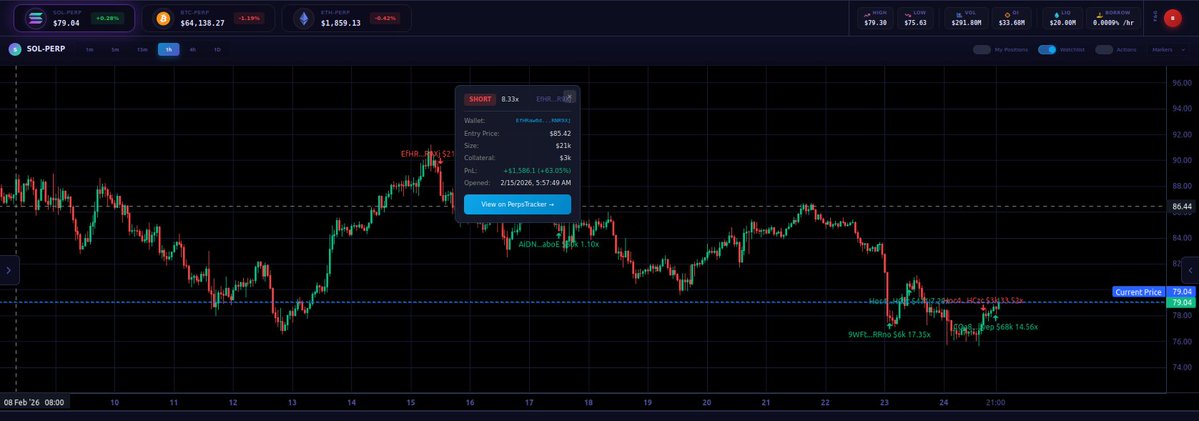Switch chart to 4h timeframe
The height and width of the screenshot is (421, 1199).
pyautogui.click(x=193, y=50)
